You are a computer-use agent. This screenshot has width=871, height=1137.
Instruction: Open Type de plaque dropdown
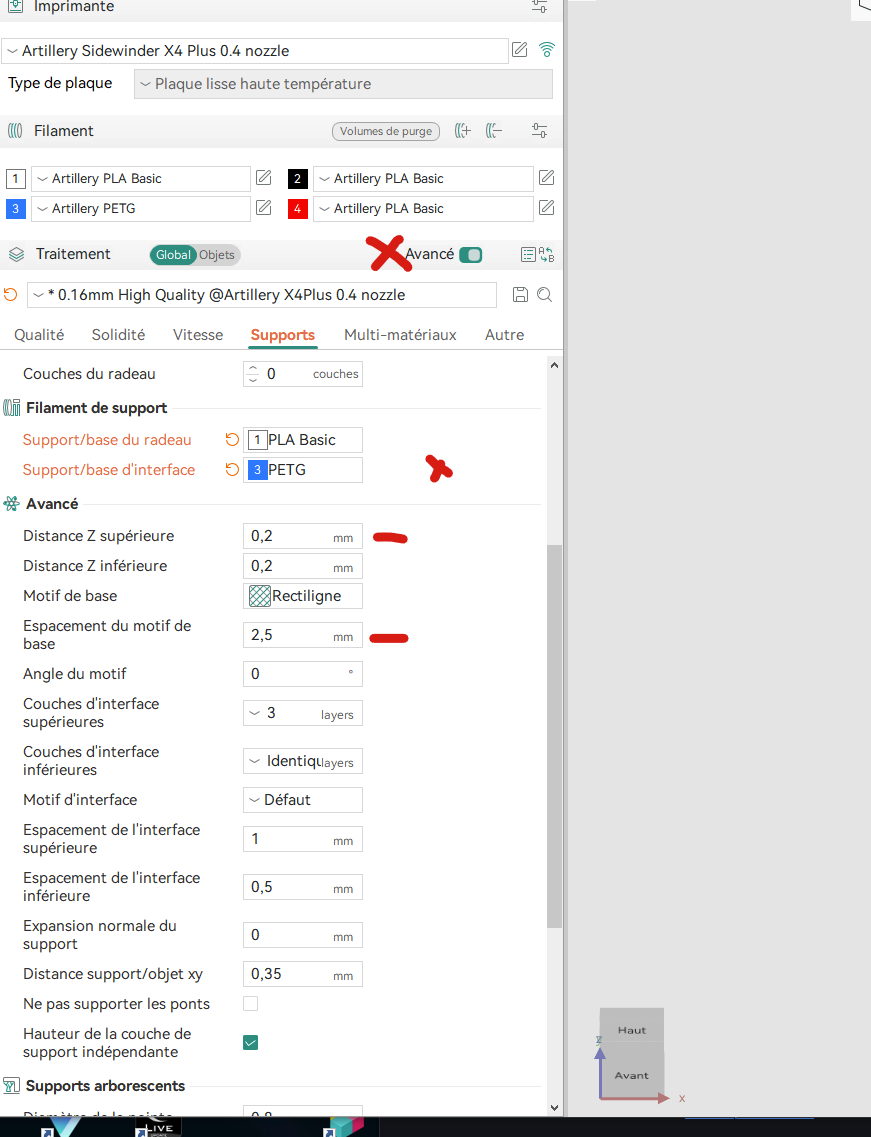[343, 84]
